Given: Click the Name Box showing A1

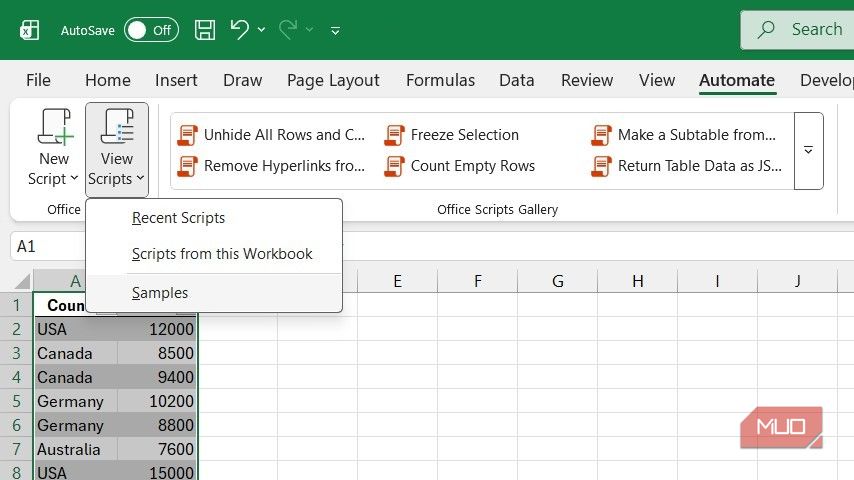Looking at the screenshot, I should click(48, 246).
